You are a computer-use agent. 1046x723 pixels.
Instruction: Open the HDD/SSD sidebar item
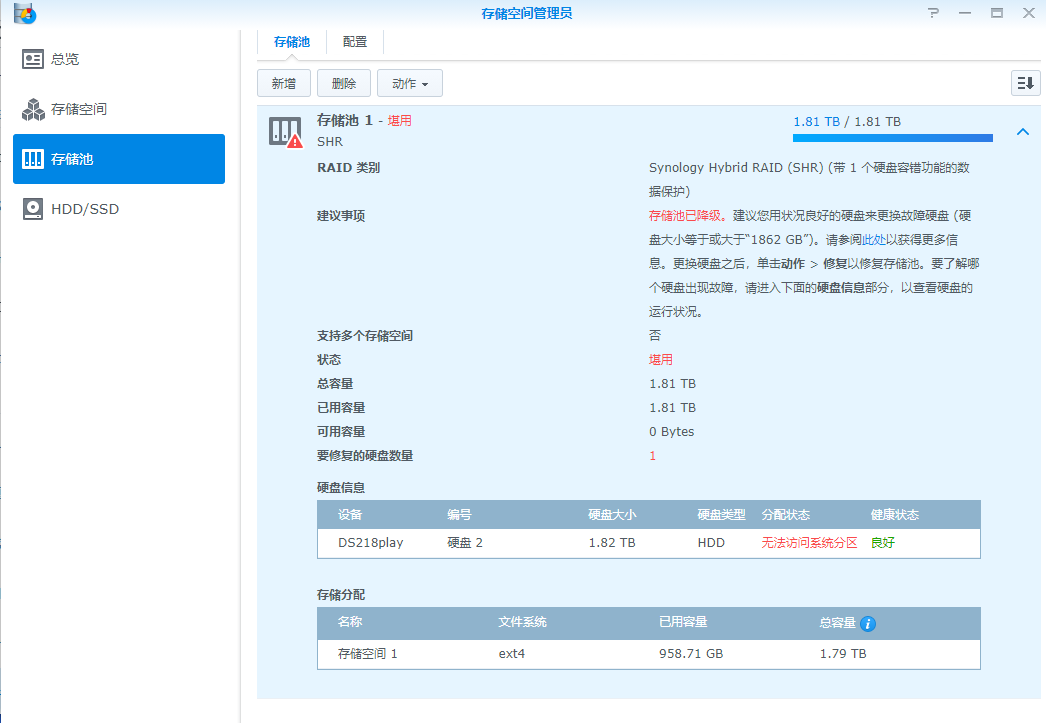pyautogui.click(x=119, y=209)
